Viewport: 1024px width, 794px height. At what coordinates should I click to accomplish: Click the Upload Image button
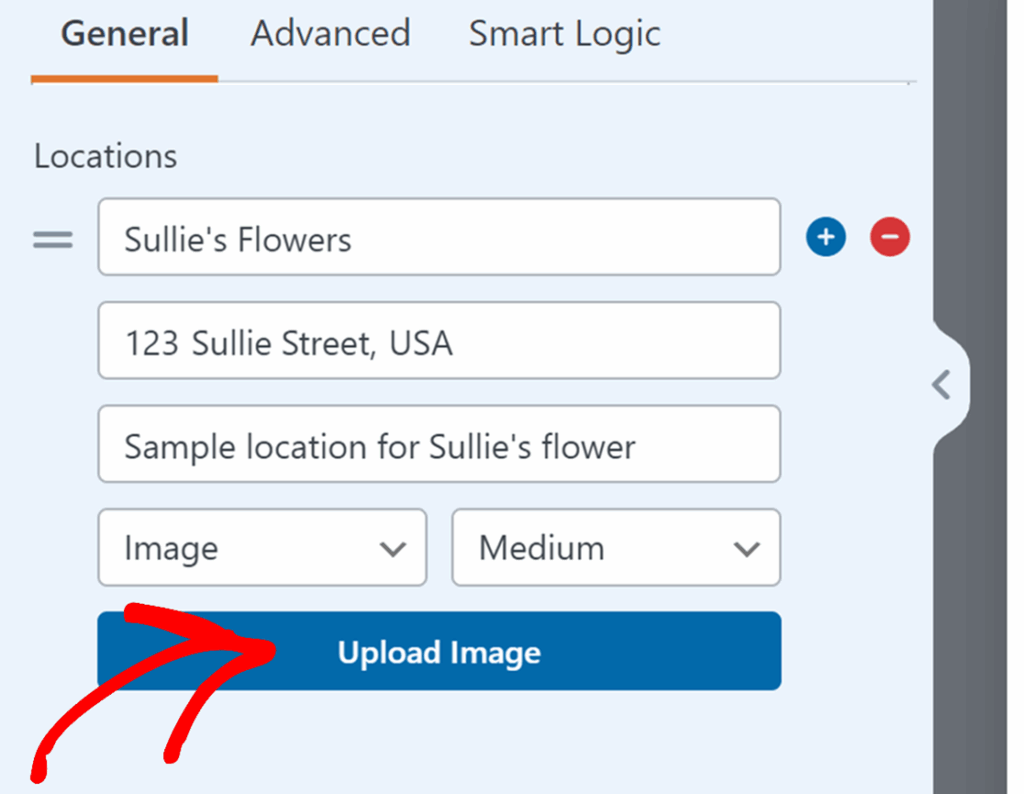click(x=438, y=651)
